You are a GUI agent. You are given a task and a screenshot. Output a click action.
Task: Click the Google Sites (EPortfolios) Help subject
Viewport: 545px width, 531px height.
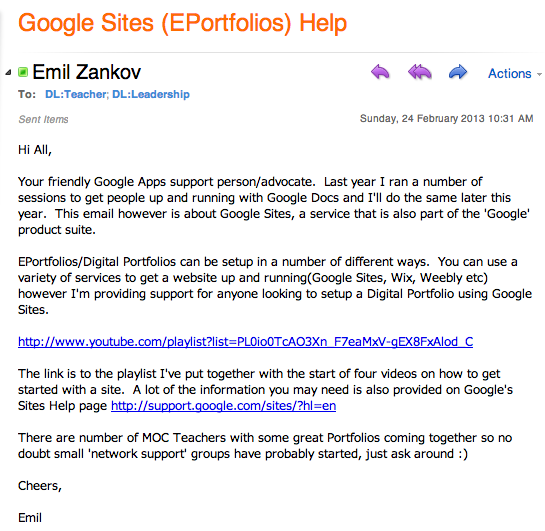[182, 23]
